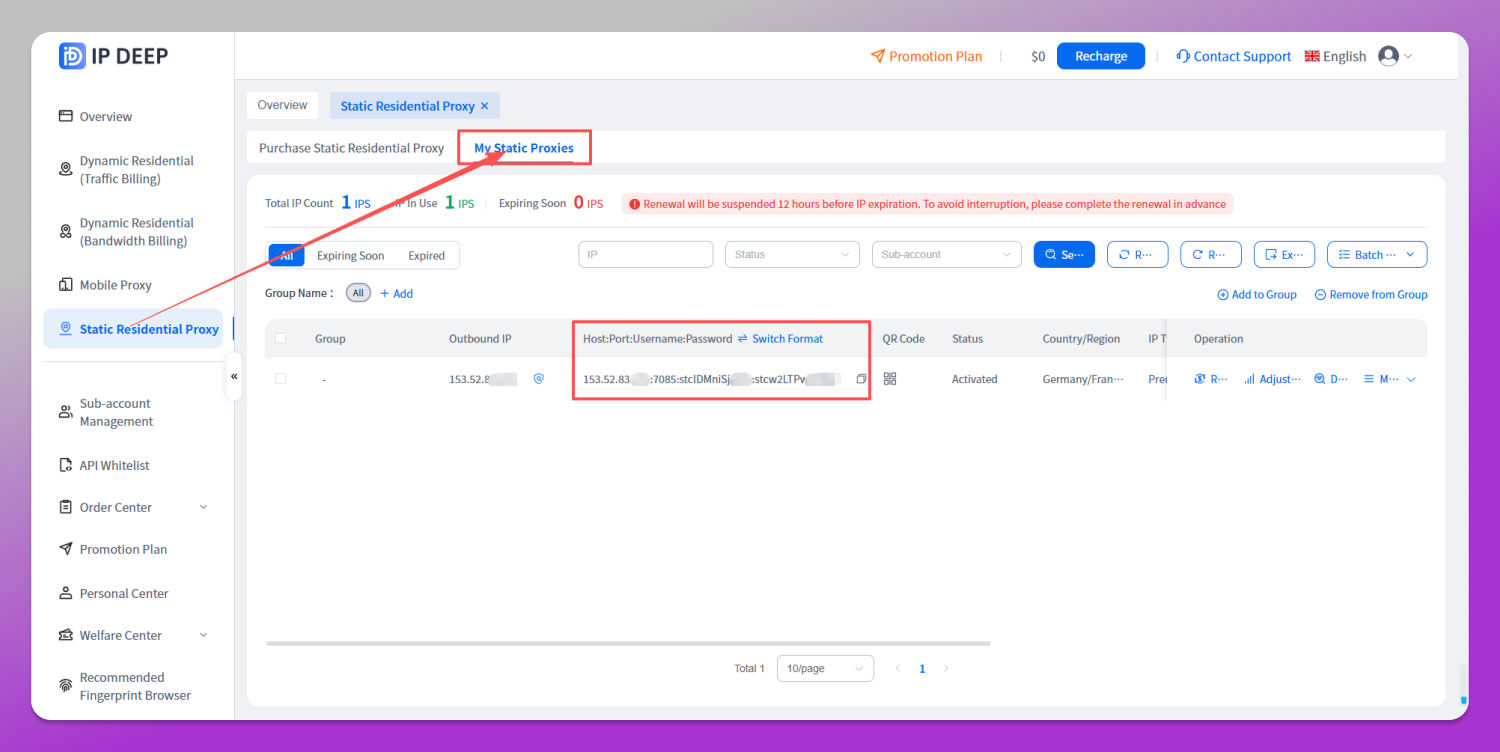Copy the proxy credentials string
The height and width of the screenshot is (752, 1500).
click(861, 379)
